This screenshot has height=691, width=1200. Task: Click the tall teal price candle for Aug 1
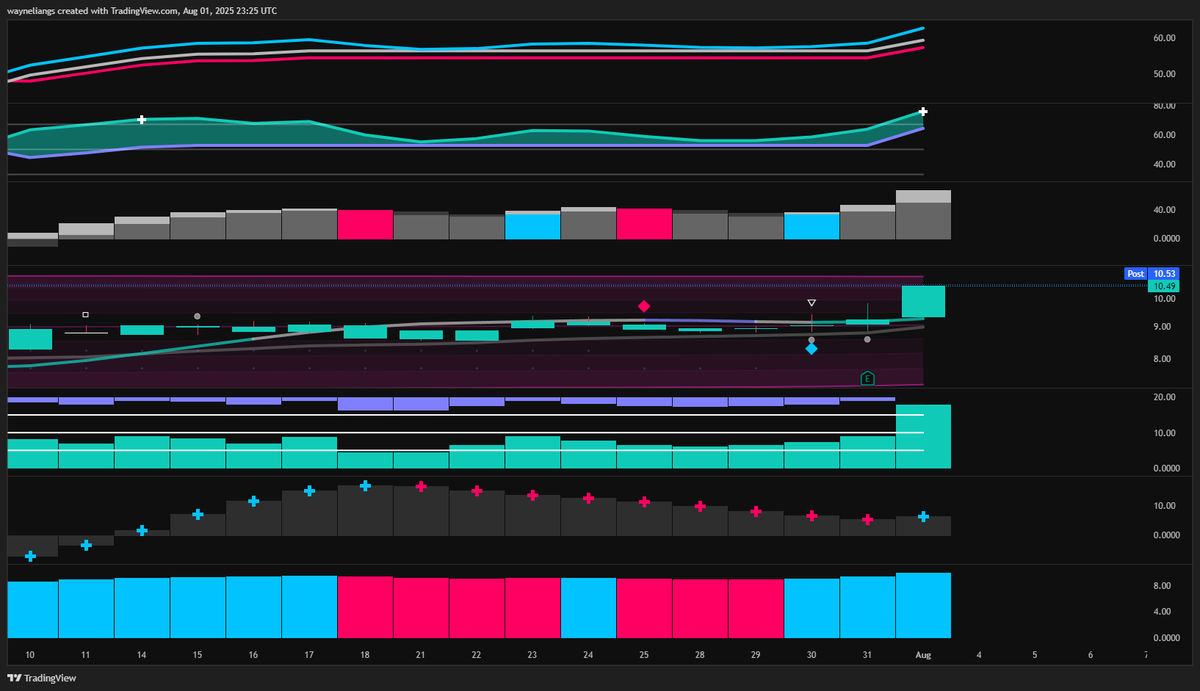pos(924,302)
